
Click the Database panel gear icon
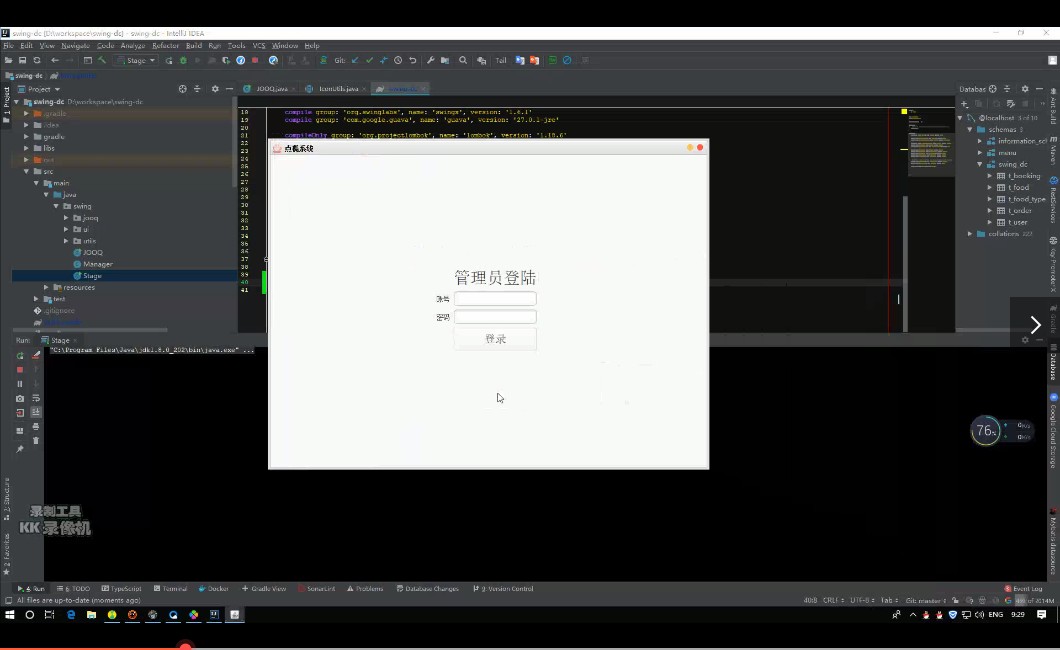(1025, 89)
